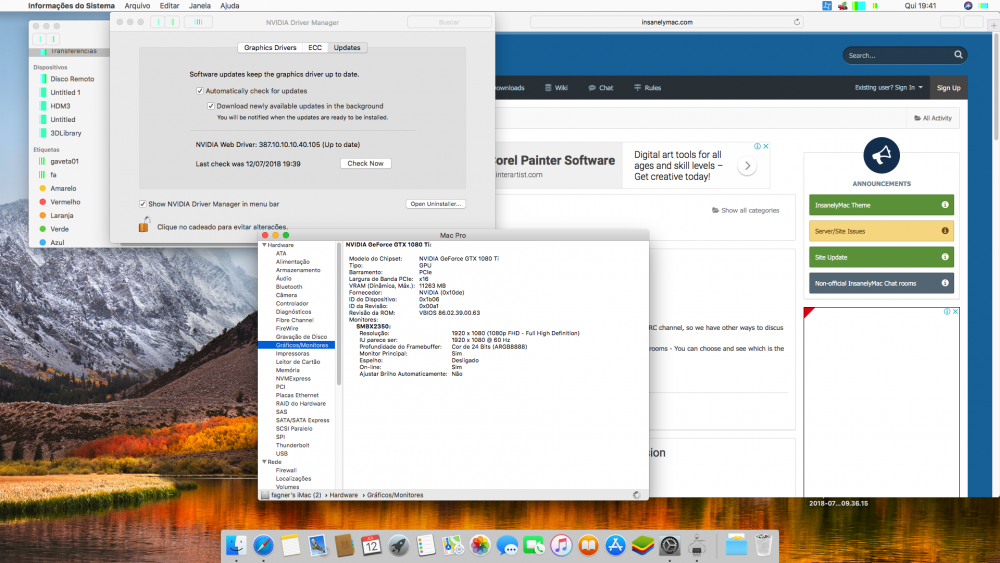This screenshot has height=563, width=1000.
Task: Select Disco Remoto in Finder sidebar
Action: tap(72, 79)
